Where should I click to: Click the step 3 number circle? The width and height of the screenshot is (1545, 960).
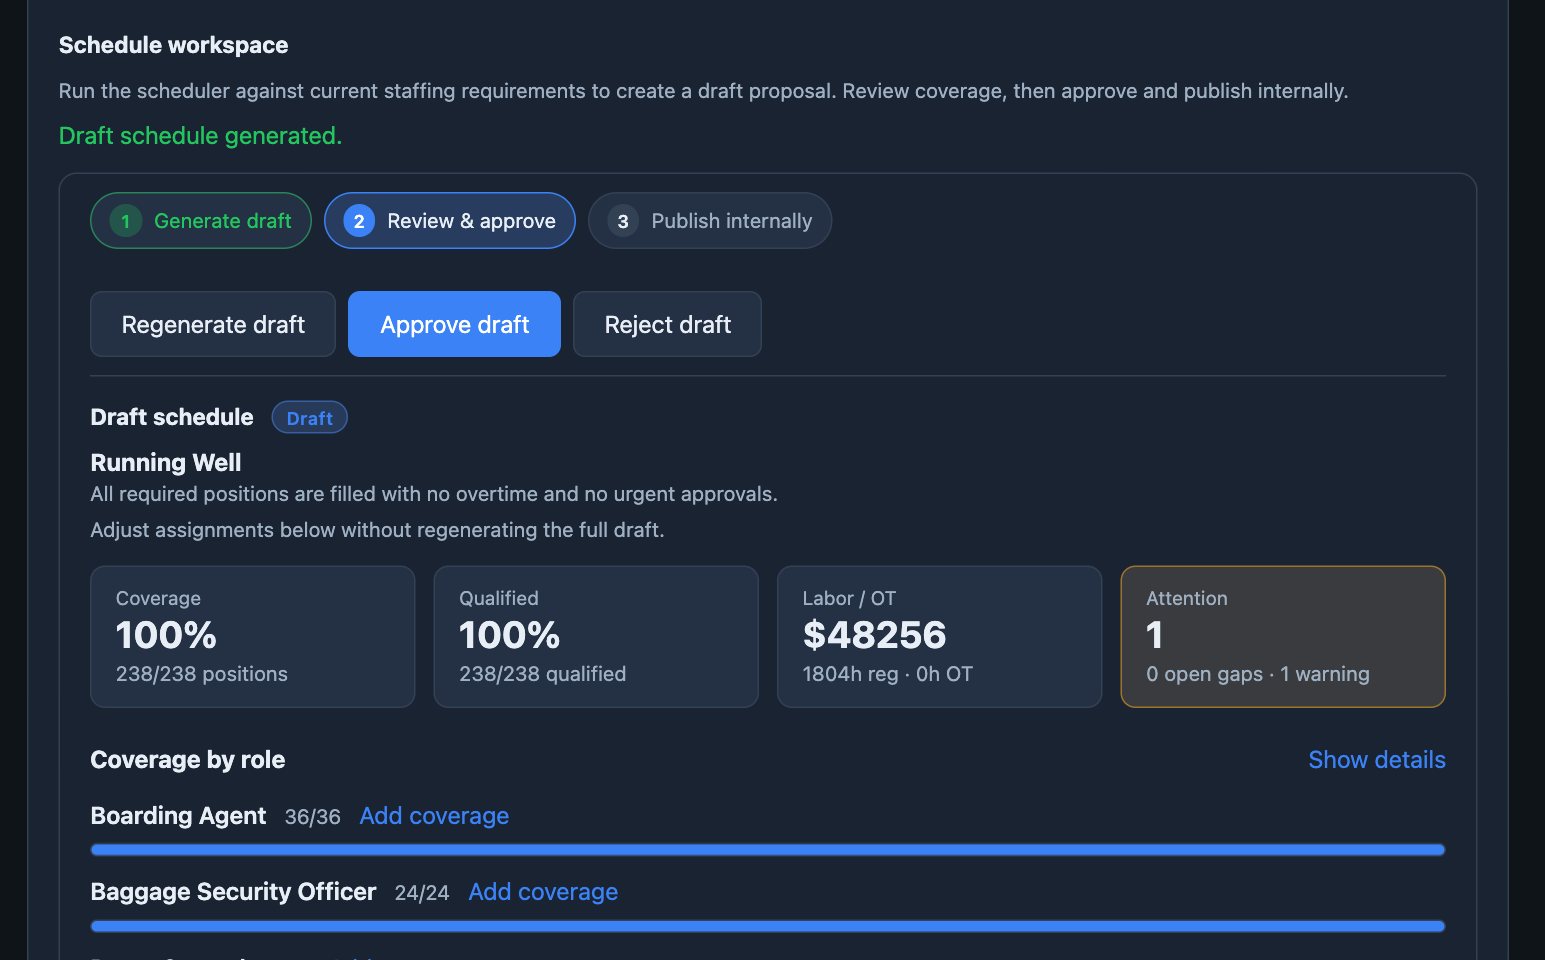tap(623, 221)
